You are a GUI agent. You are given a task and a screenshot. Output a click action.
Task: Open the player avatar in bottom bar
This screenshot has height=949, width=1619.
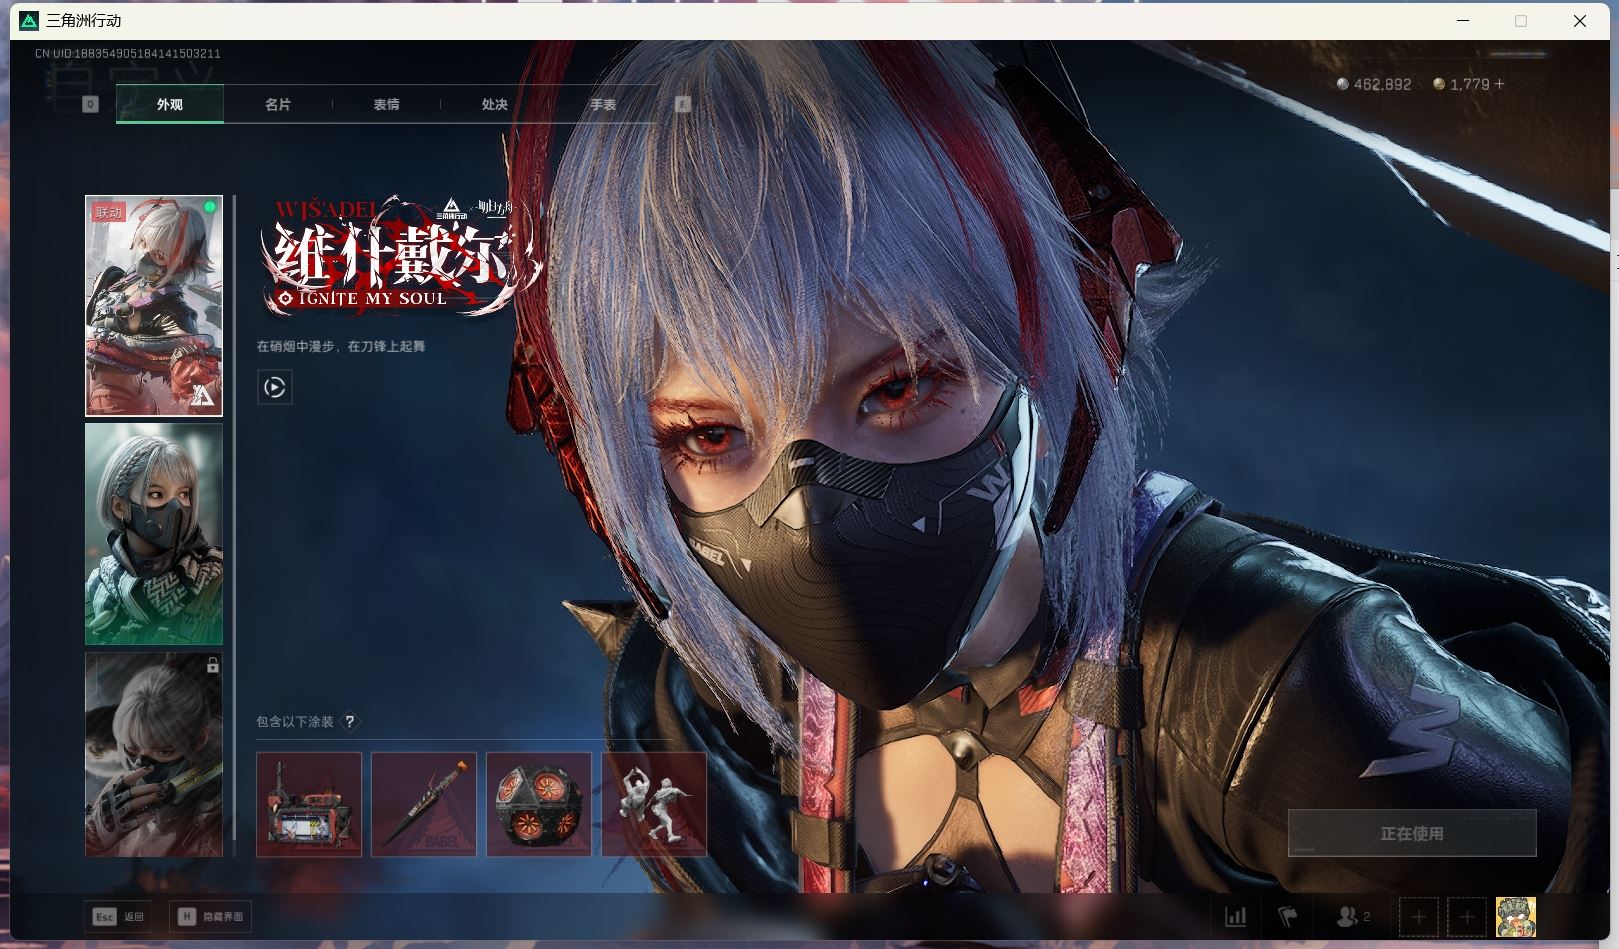click(1515, 916)
